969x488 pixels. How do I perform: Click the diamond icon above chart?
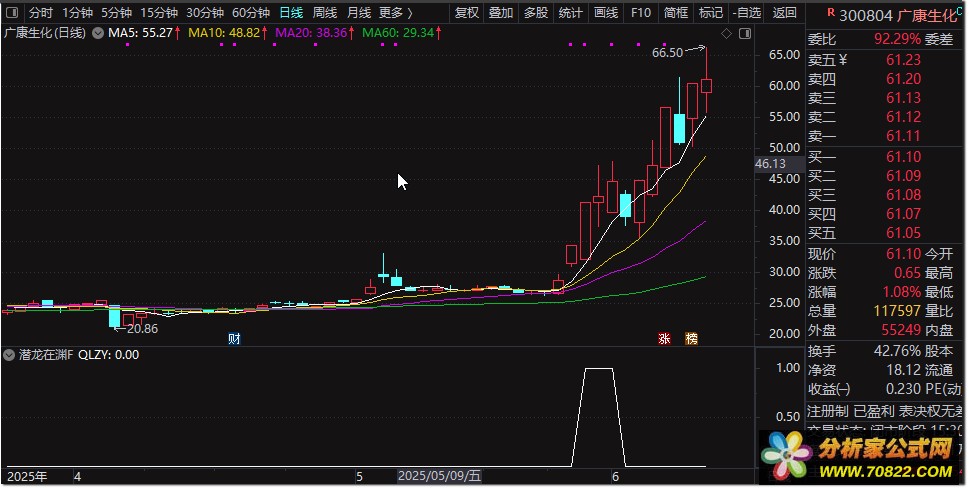pos(727,33)
